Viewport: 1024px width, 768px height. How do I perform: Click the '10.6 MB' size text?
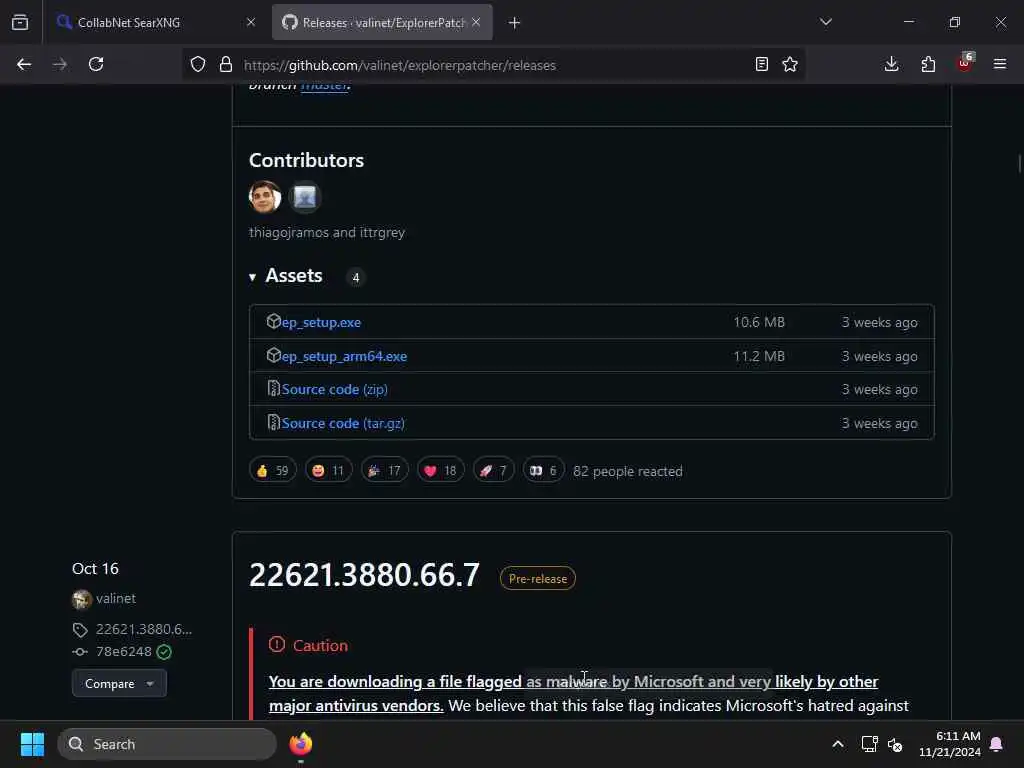coord(759,322)
